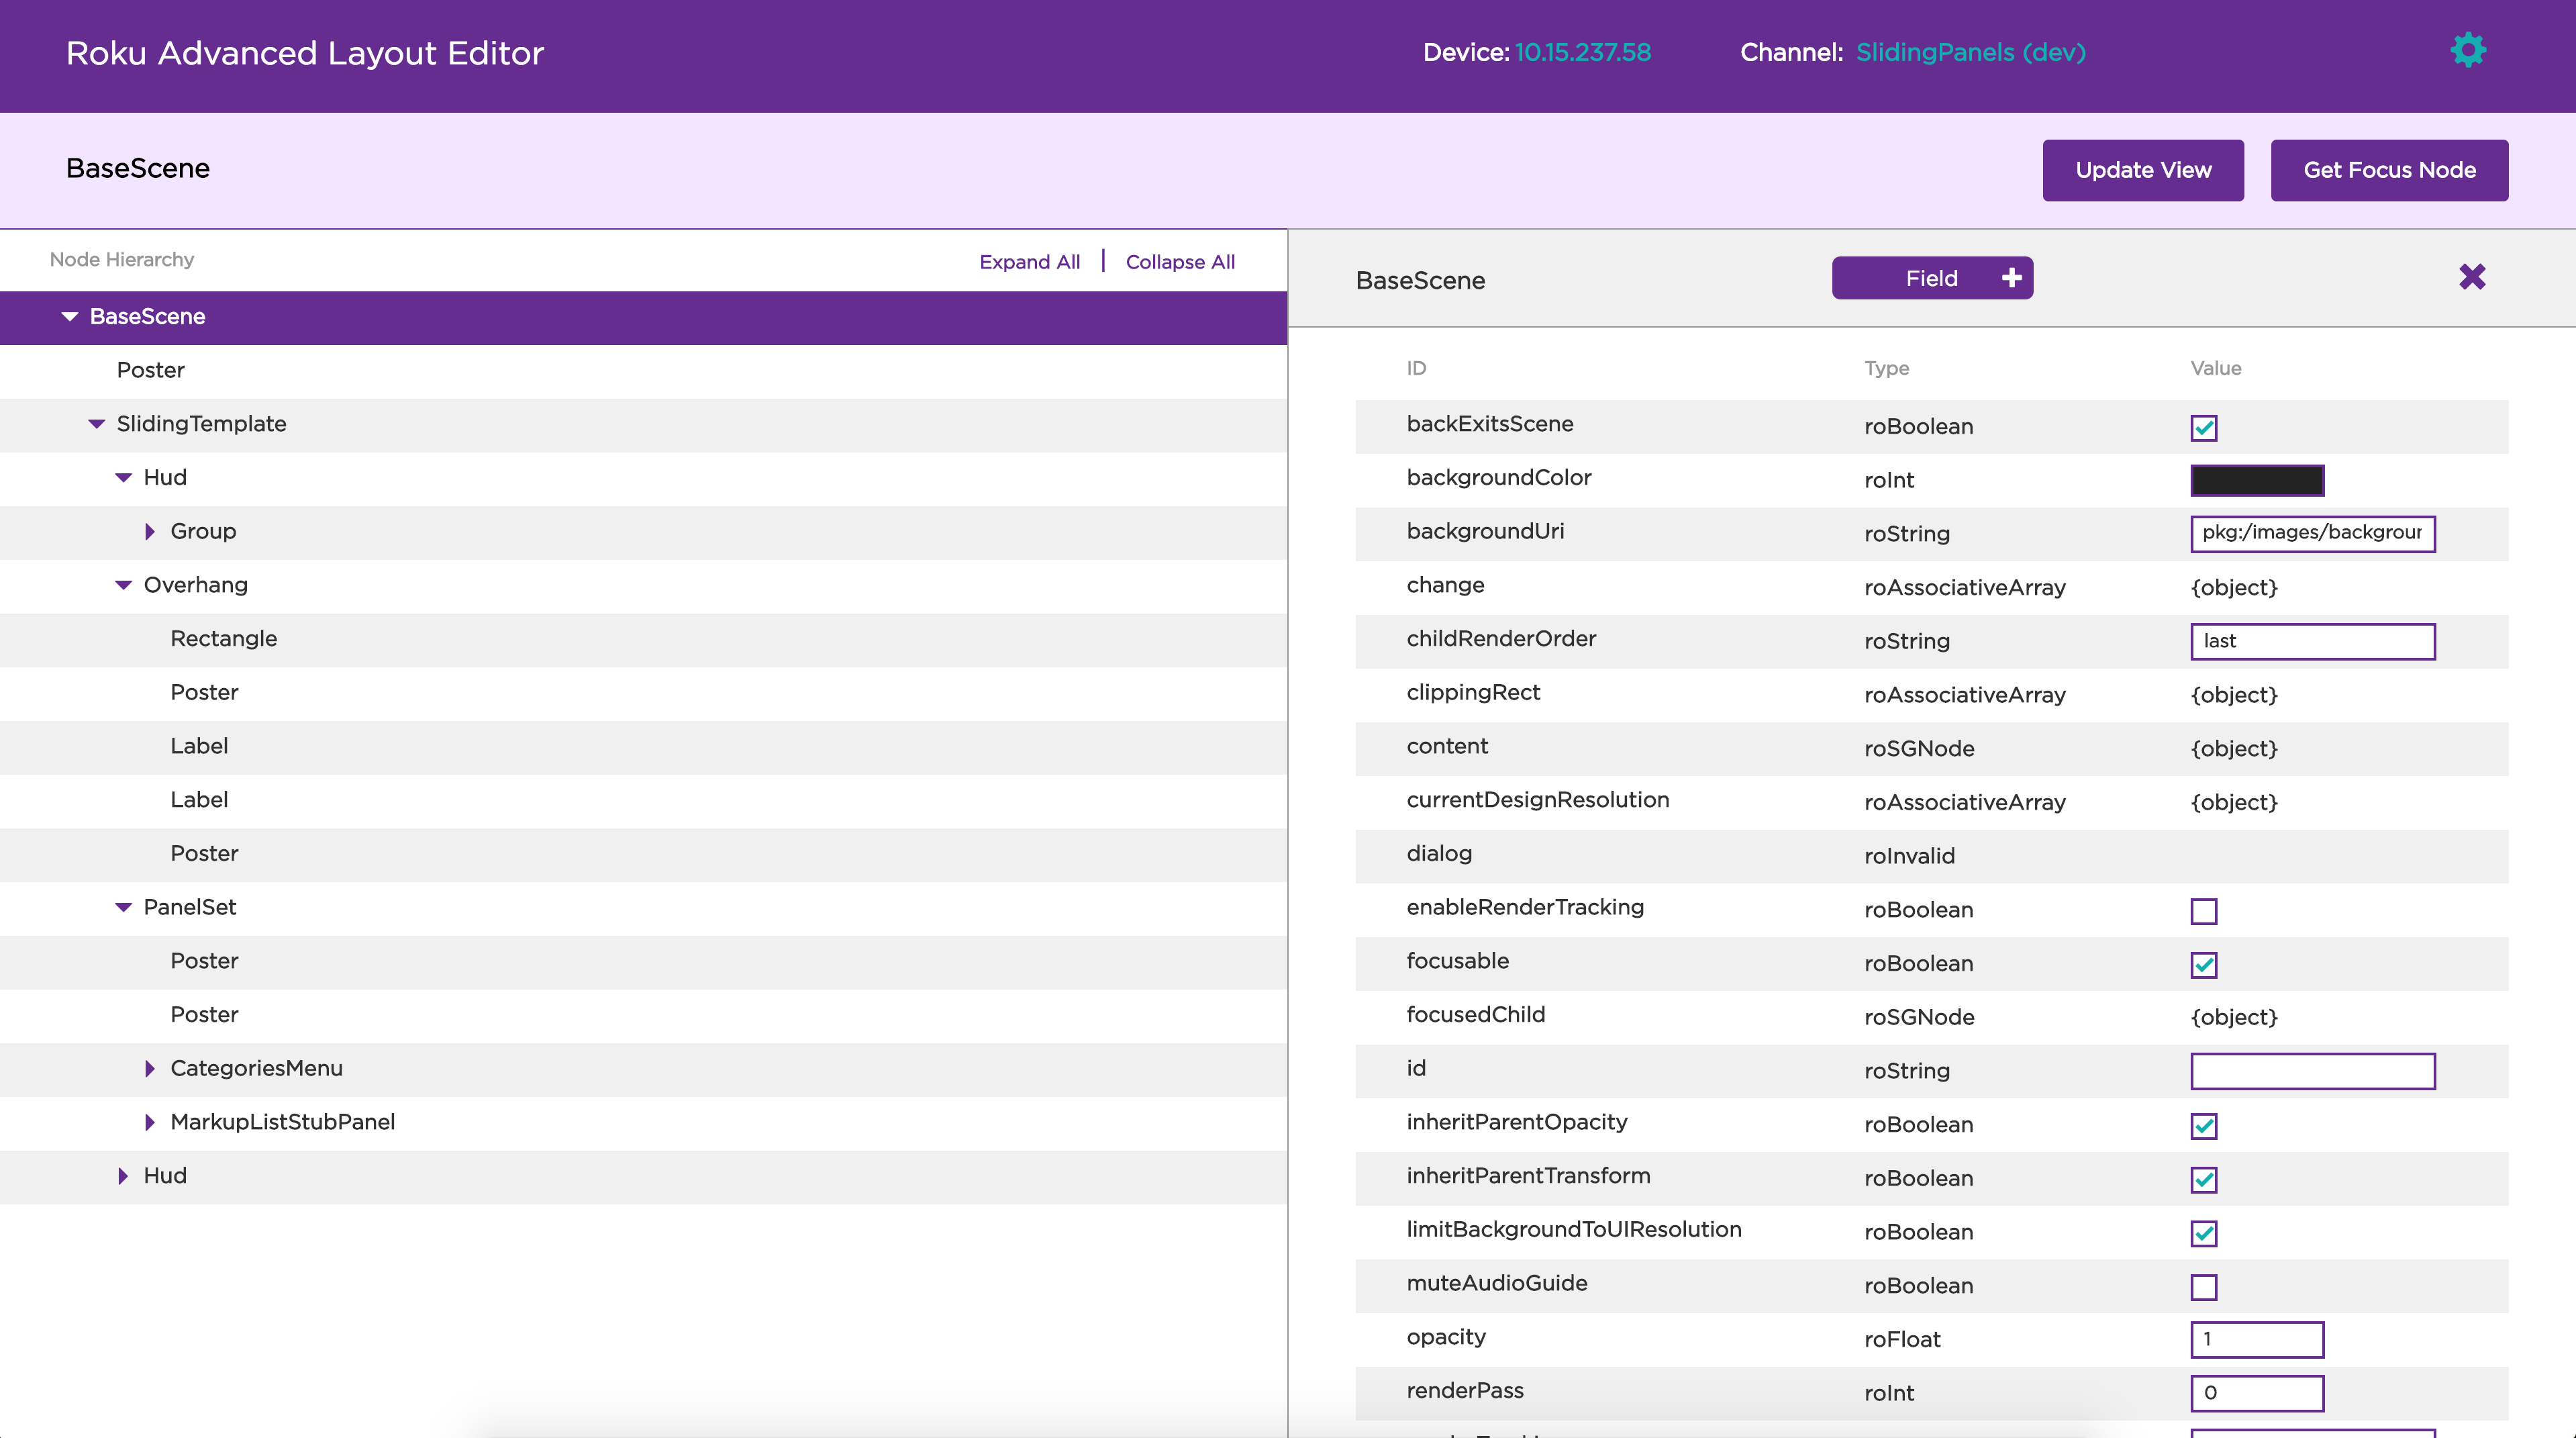Uncheck the focusable checkbox
This screenshot has height=1438, width=2576.
[2203, 965]
